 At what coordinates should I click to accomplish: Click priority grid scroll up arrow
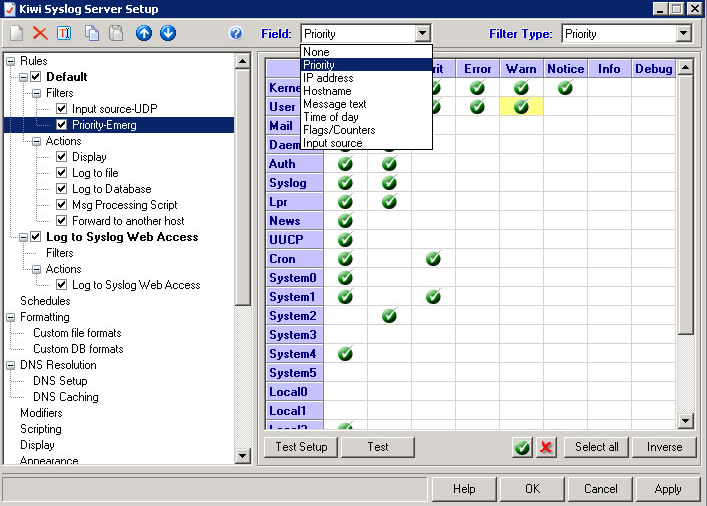(685, 68)
